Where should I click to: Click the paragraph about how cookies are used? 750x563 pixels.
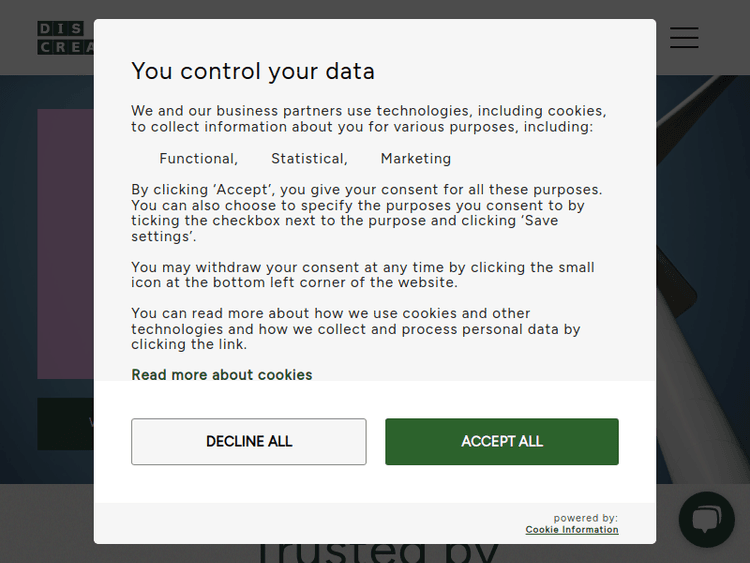pos(355,329)
